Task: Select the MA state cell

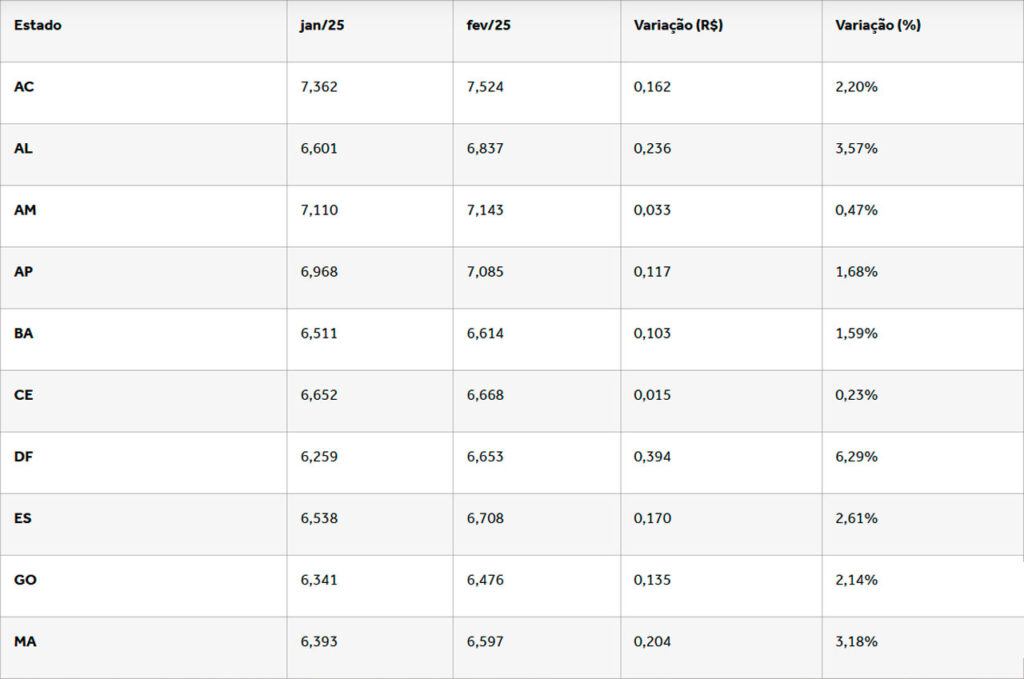Action: point(25,642)
